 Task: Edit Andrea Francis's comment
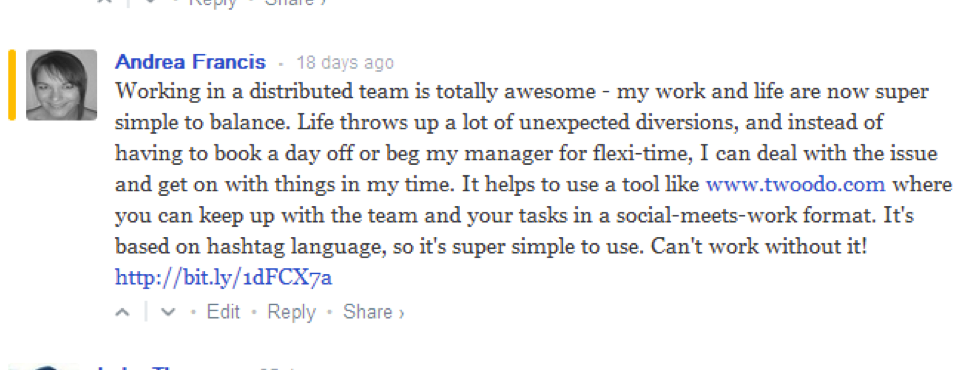coord(223,312)
